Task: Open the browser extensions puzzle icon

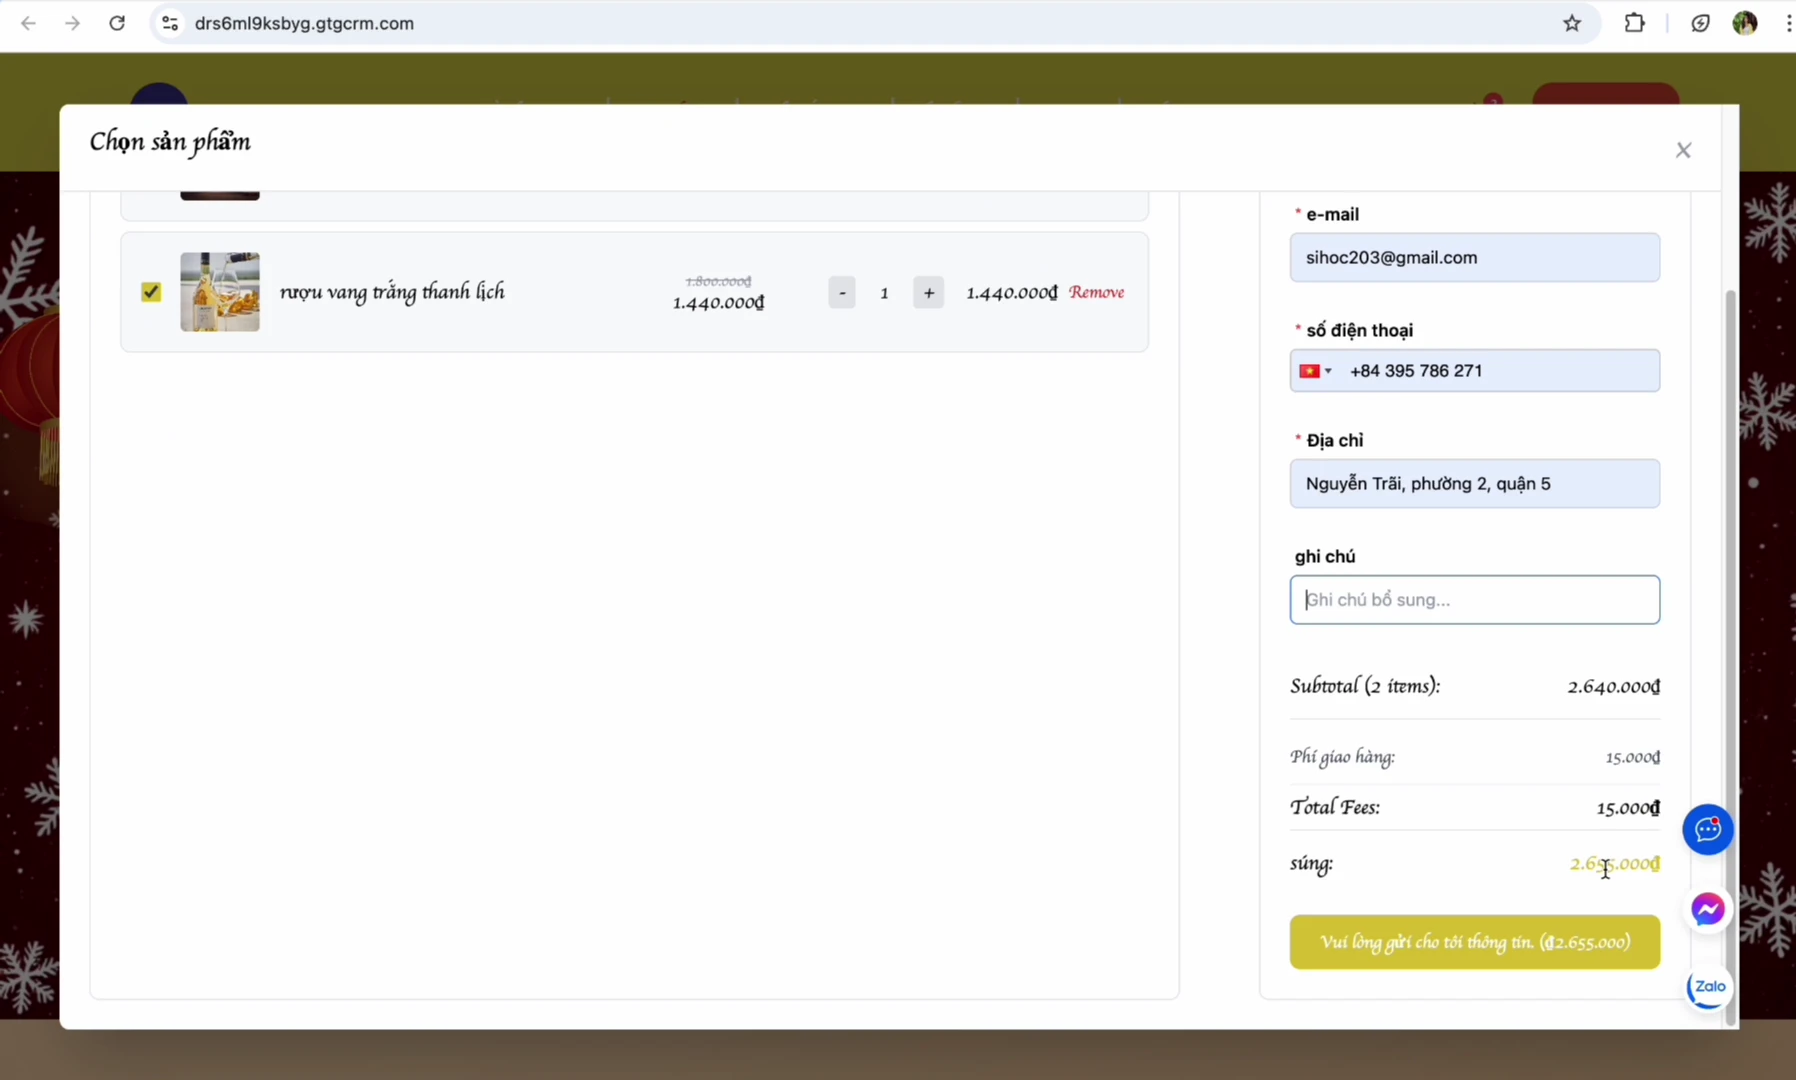Action: tap(1634, 23)
